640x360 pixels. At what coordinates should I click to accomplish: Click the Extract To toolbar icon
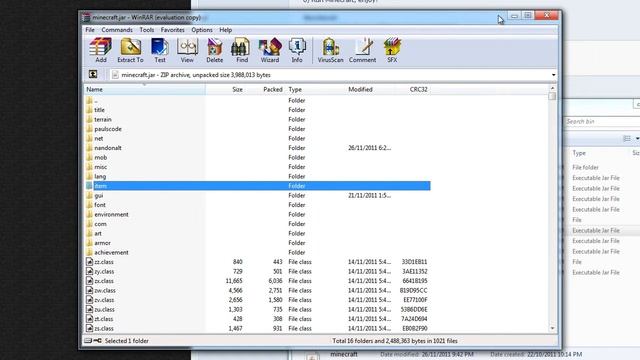coord(130,50)
